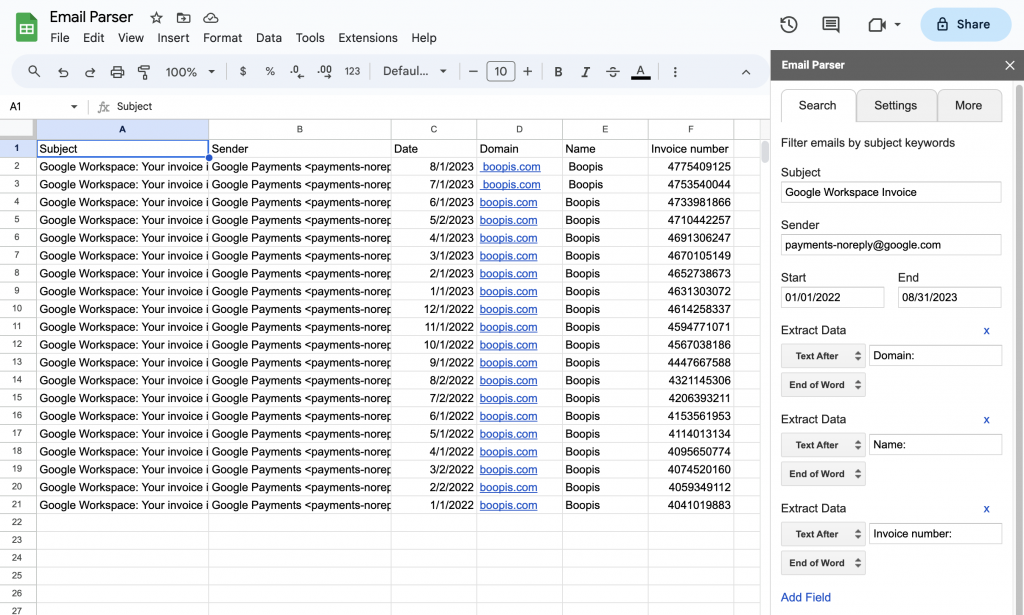This screenshot has width=1024, height=615.
Task: Change Text After dropdown for Name field
Action: (x=823, y=445)
